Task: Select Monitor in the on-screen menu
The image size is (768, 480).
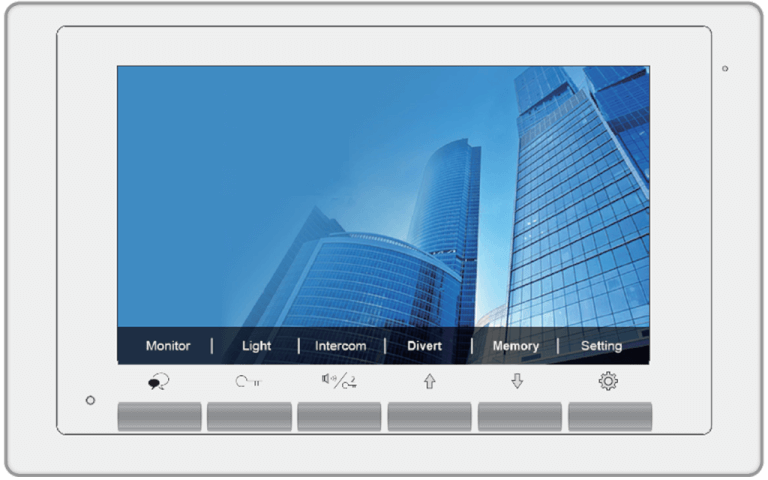Action: [168, 346]
